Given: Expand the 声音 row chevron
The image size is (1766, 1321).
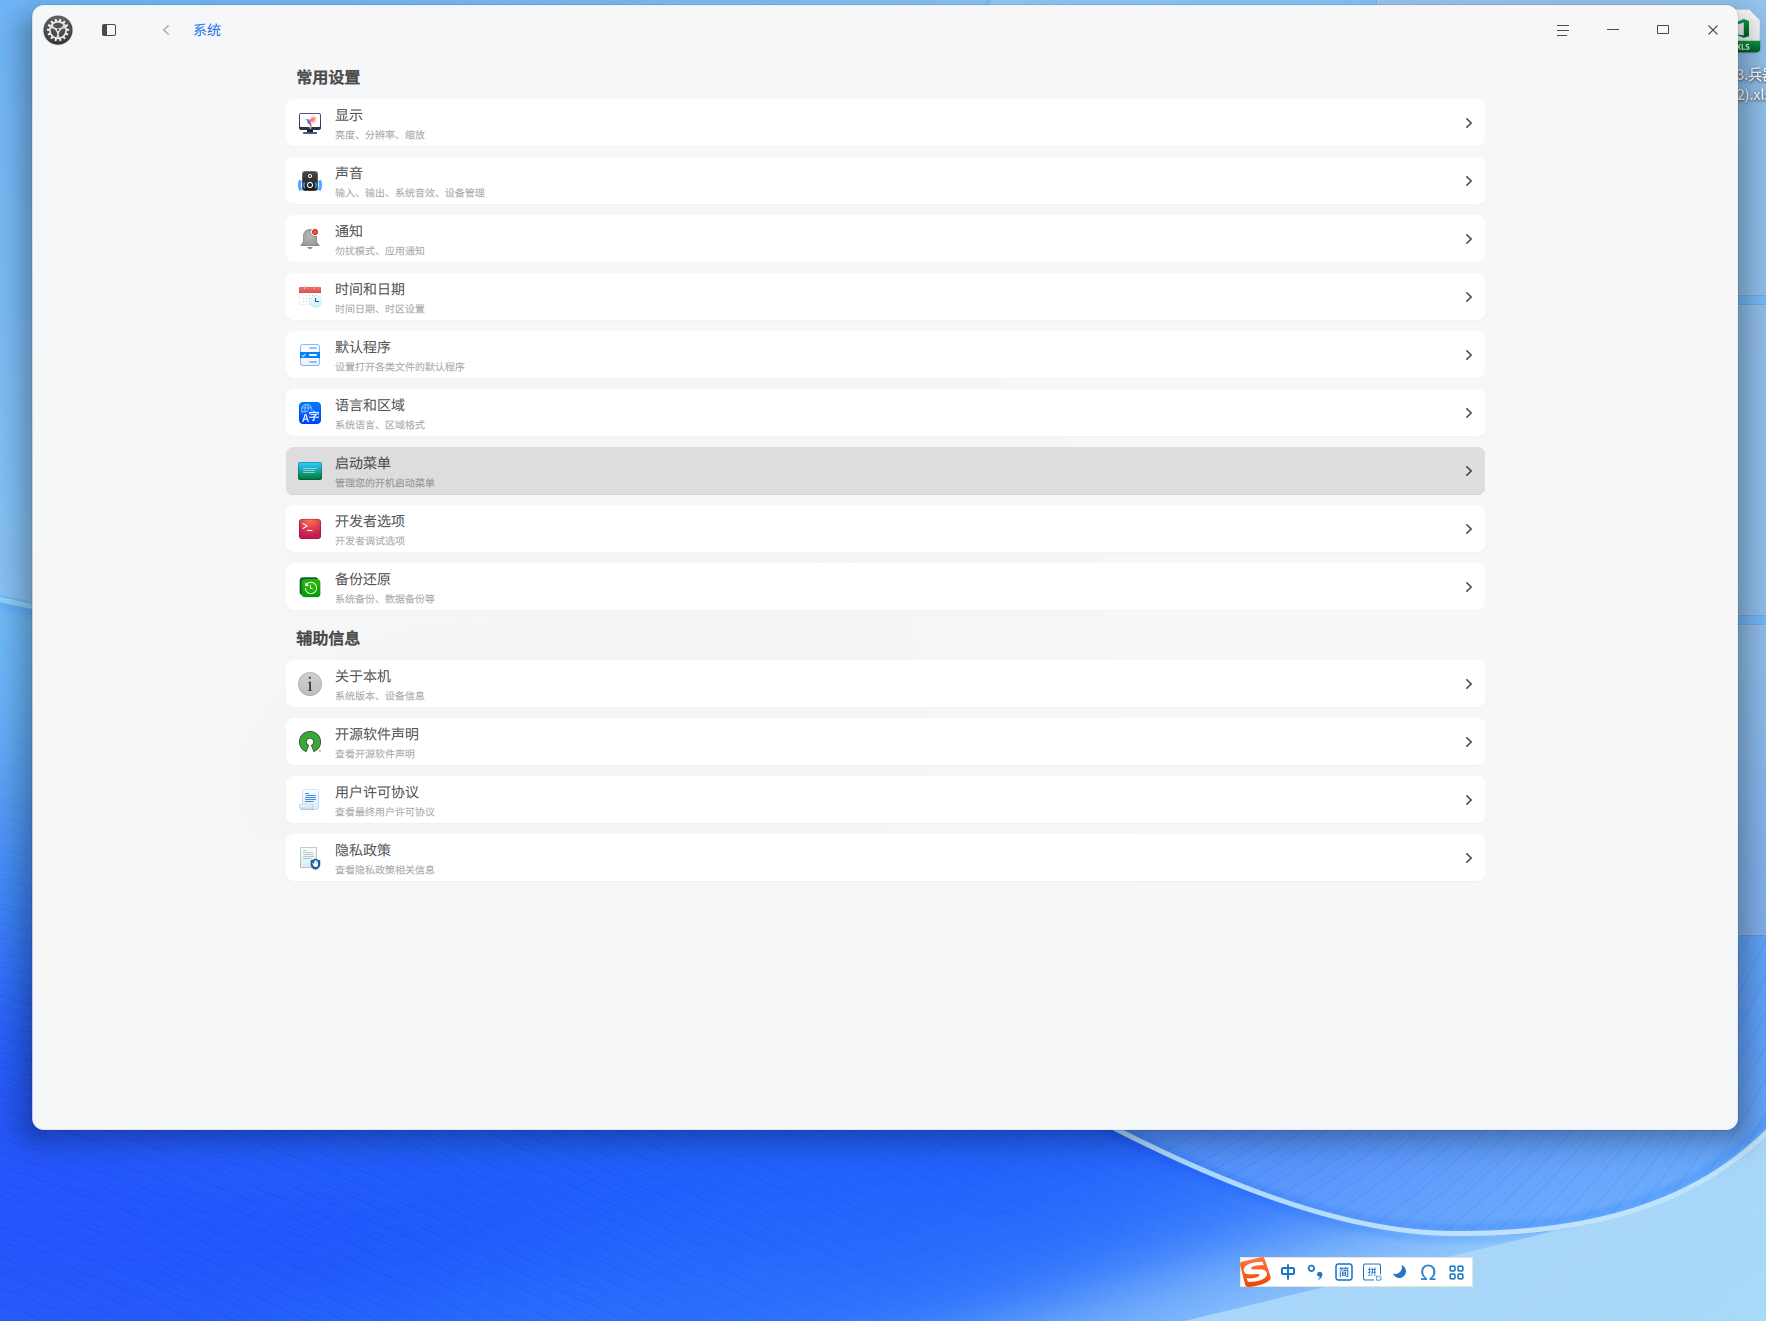Looking at the screenshot, I should point(1468,181).
